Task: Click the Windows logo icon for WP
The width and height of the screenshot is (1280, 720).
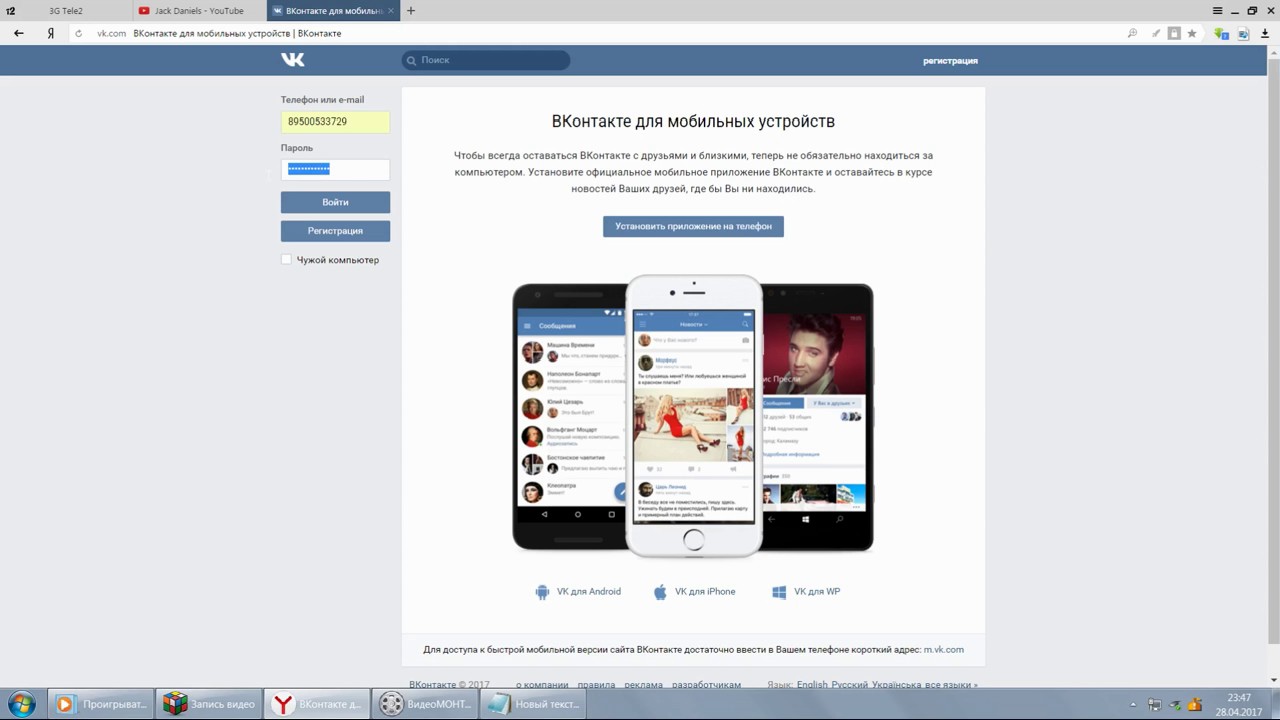Action: 779,592
